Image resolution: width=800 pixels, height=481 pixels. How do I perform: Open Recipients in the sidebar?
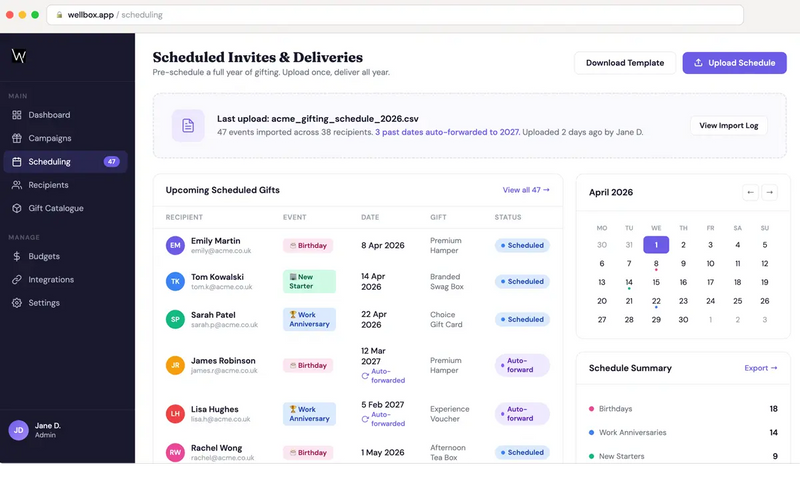[65, 185]
